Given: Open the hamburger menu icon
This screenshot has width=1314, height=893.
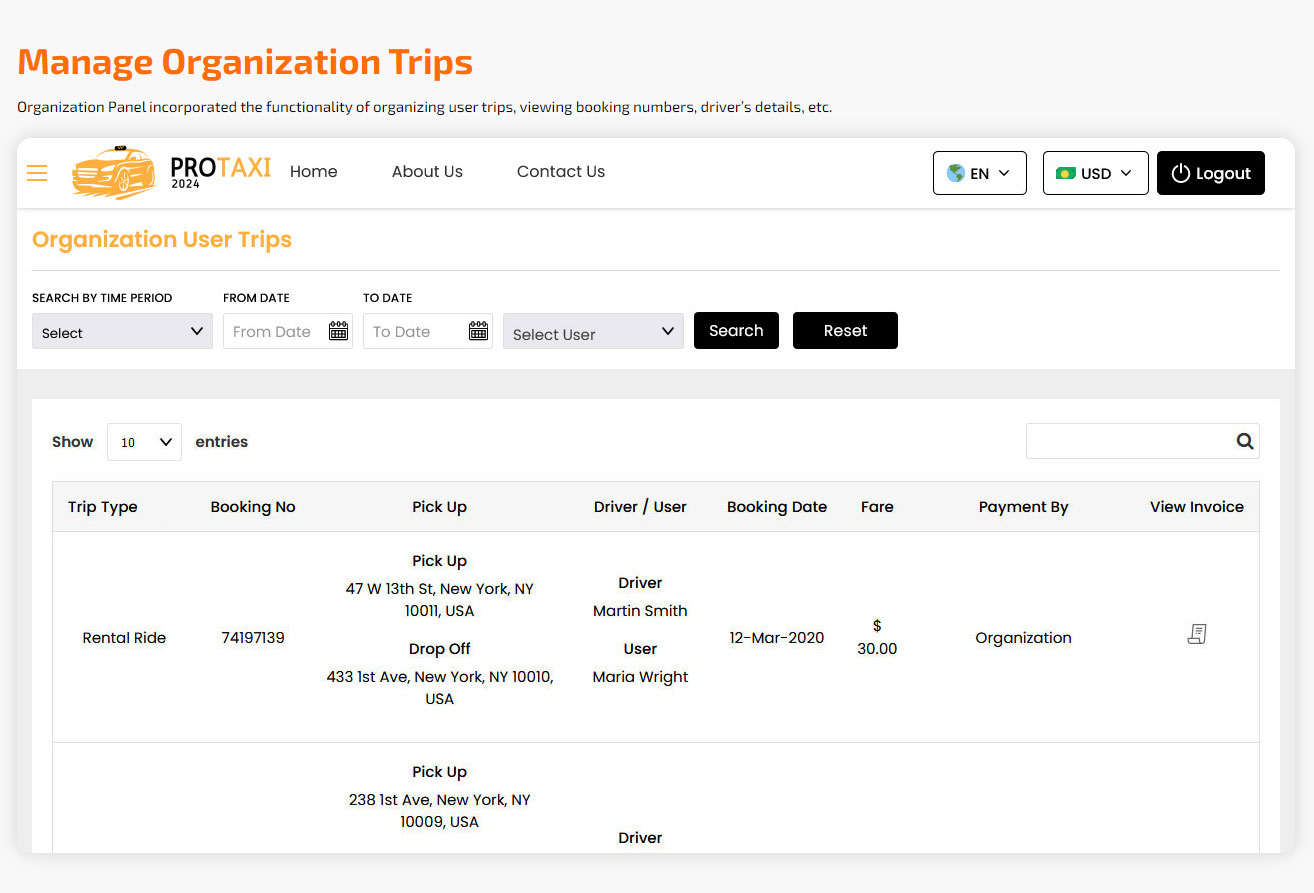Looking at the screenshot, I should (x=37, y=173).
